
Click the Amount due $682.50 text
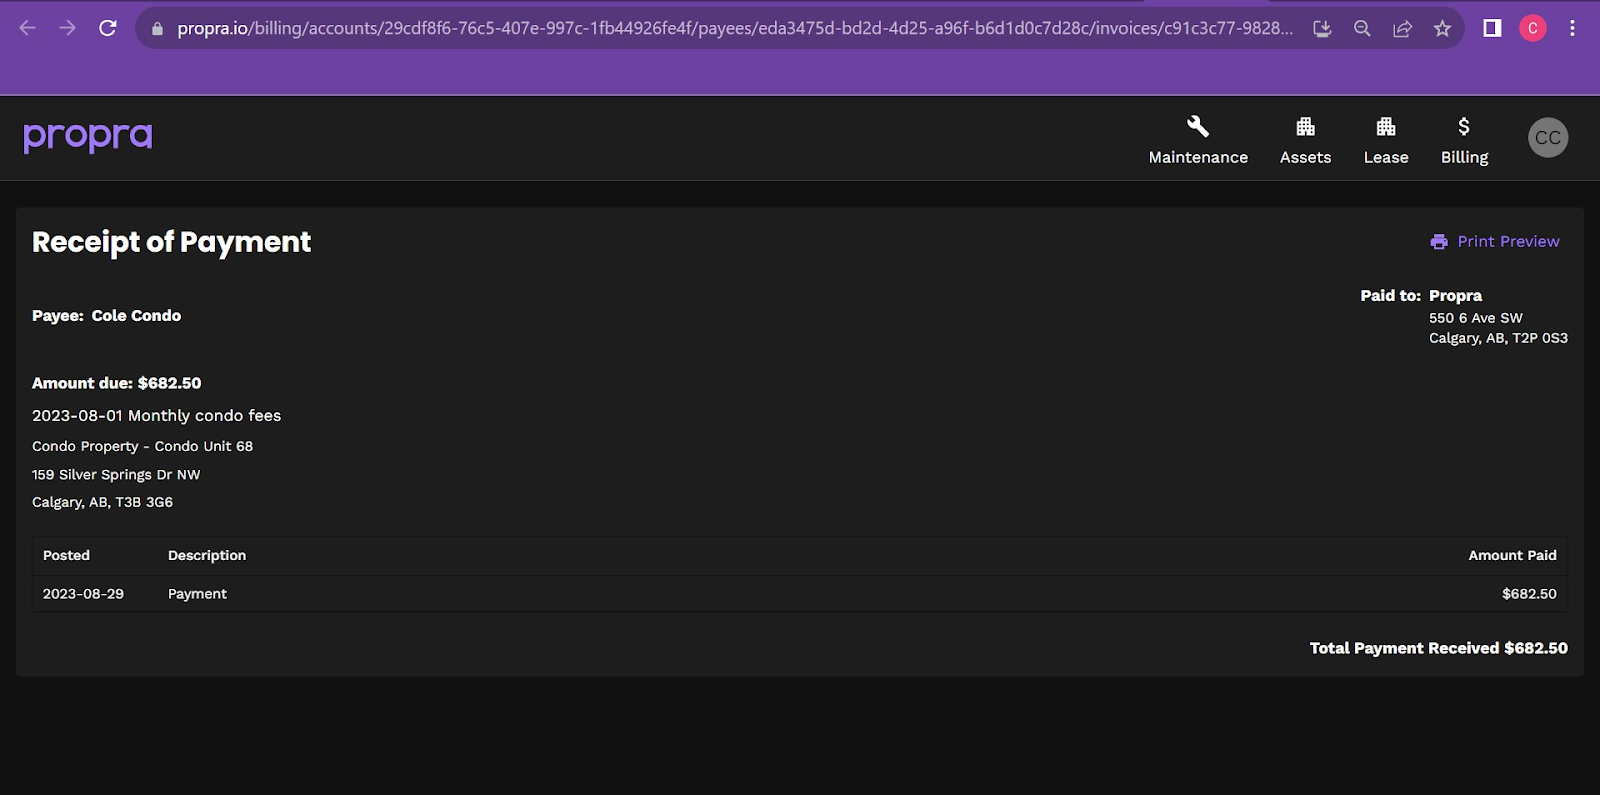pos(116,383)
